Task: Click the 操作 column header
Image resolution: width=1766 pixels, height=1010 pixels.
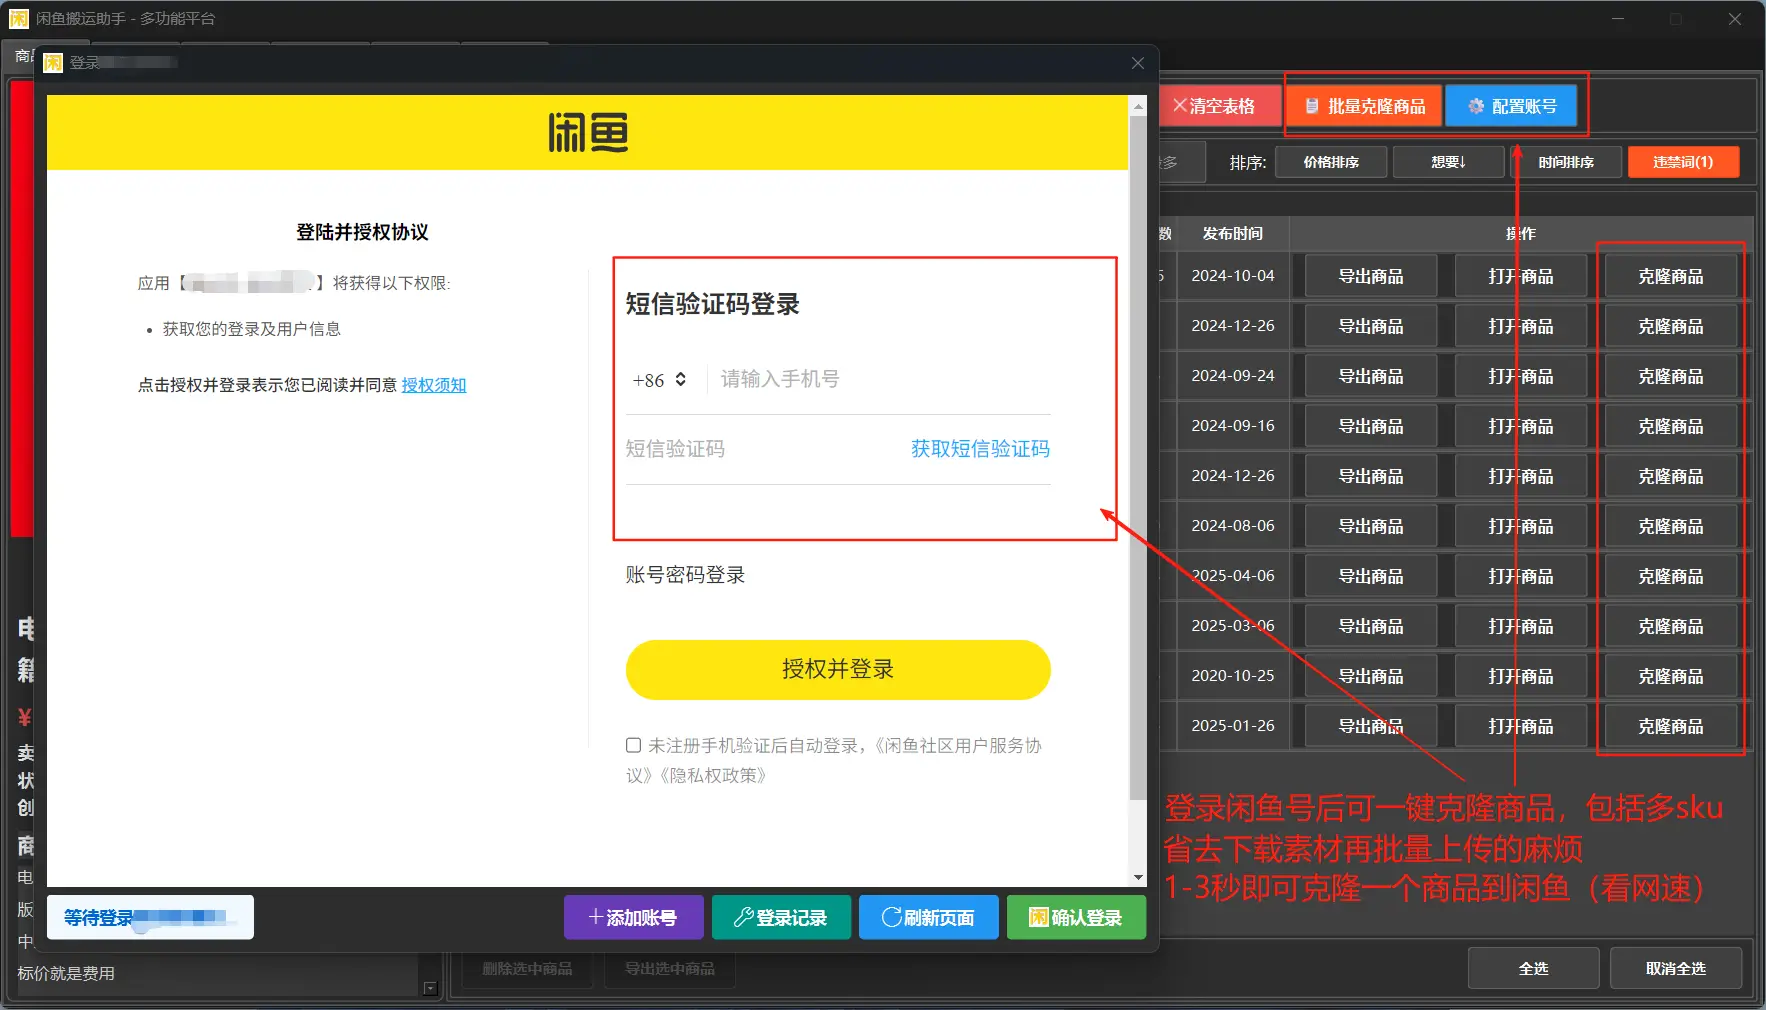Action: [x=1521, y=234]
